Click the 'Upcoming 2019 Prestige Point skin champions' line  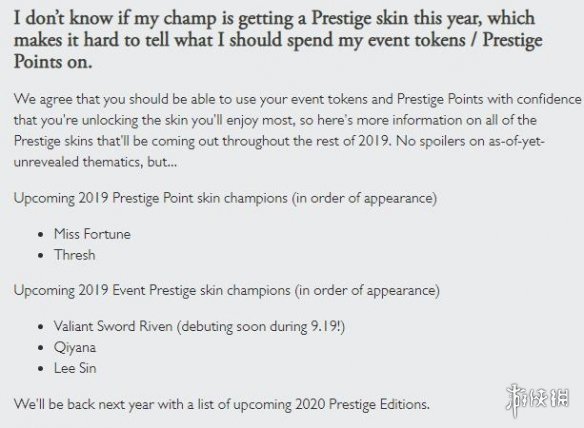point(225,198)
